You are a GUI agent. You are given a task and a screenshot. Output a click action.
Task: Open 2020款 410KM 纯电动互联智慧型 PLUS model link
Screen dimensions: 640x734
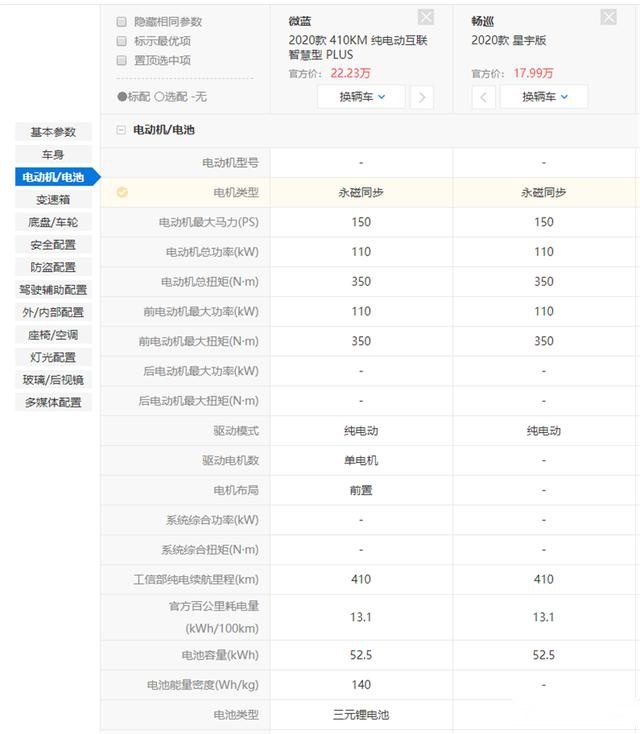pyautogui.click(x=358, y=47)
